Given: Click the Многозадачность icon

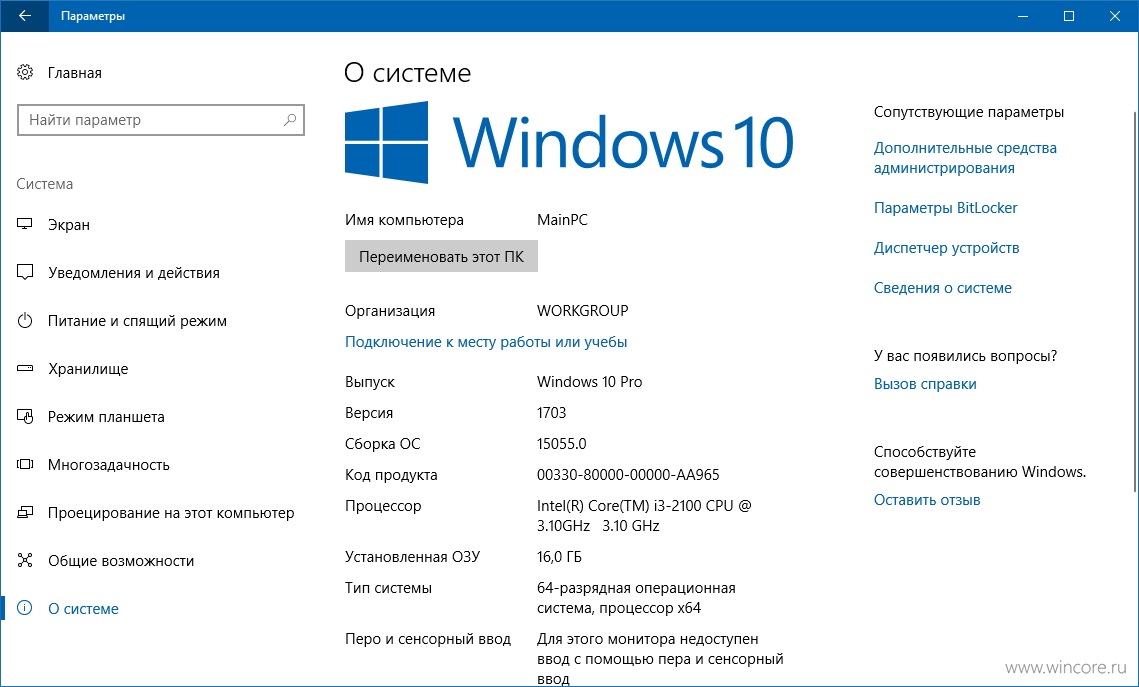Looking at the screenshot, I should 25,465.
